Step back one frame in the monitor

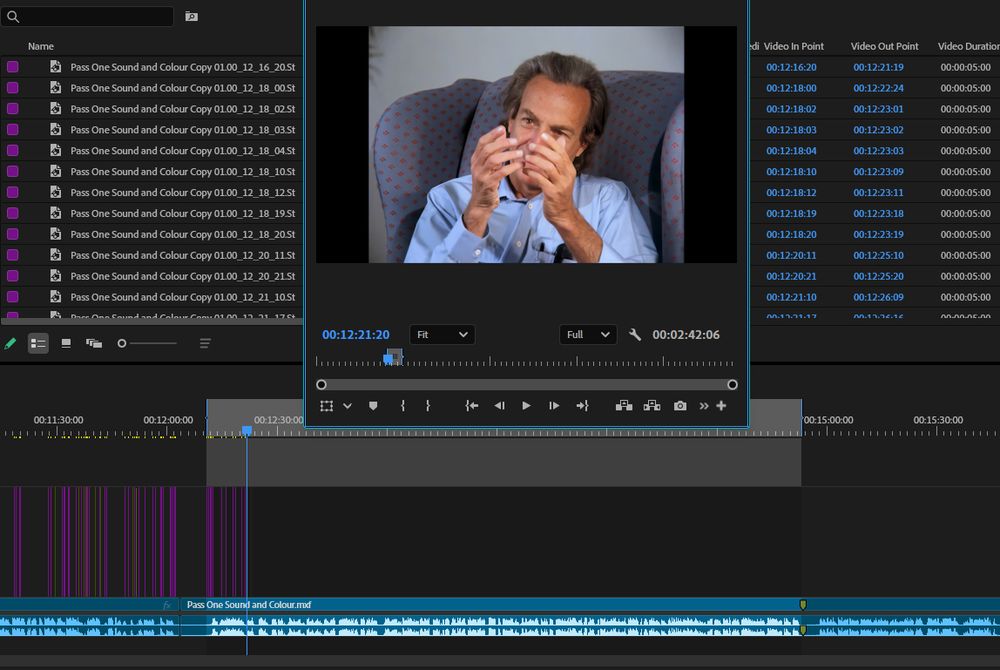coord(499,406)
